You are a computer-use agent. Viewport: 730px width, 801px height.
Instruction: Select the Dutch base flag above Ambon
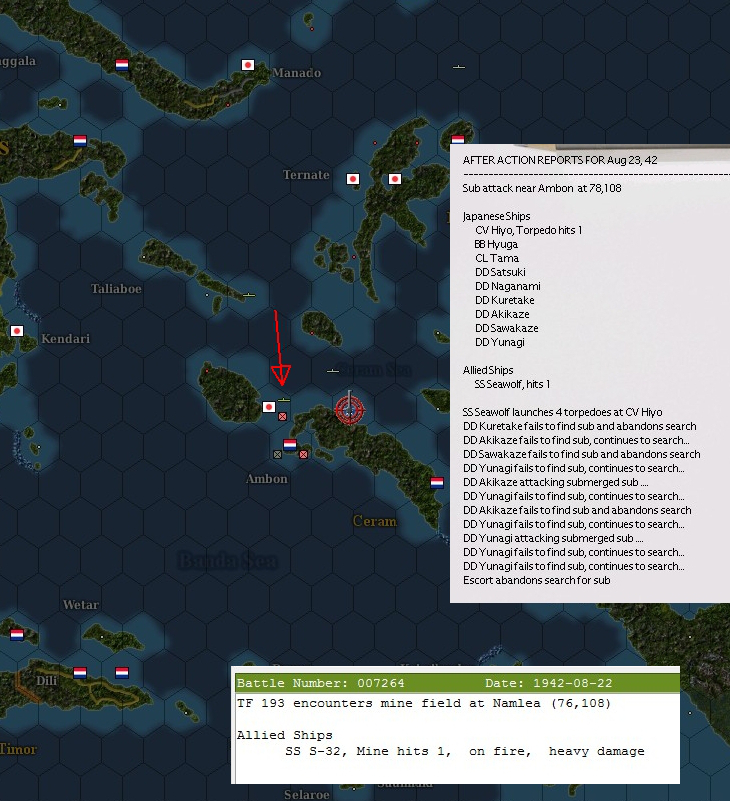pos(290,445)
